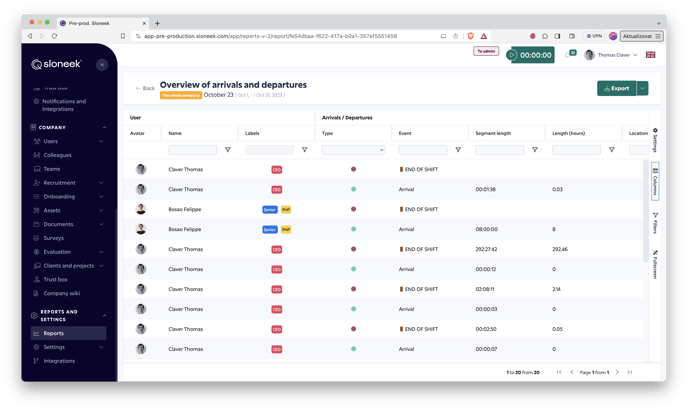Open the Segment length filter funnel

[x=535, y=150]
